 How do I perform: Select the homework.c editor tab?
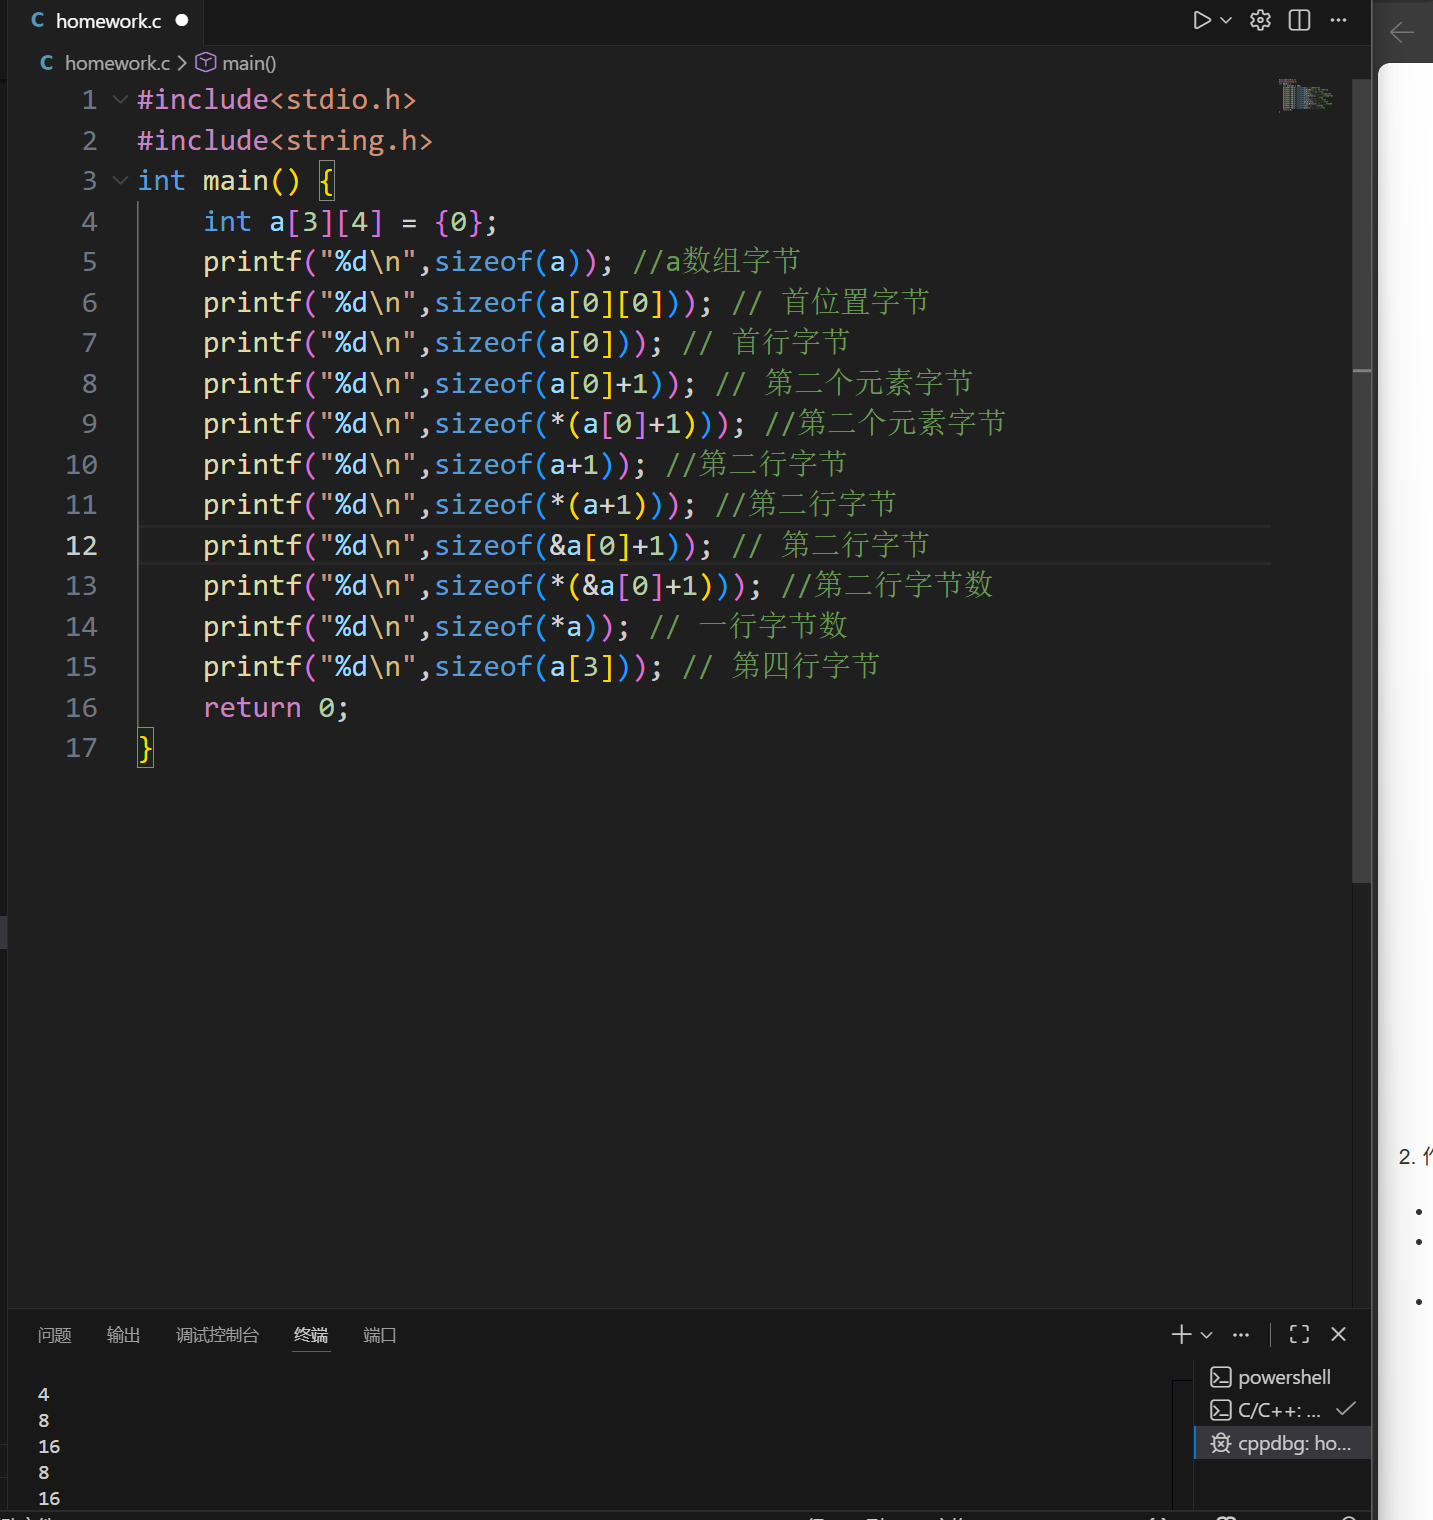click(x=108, y=21)
